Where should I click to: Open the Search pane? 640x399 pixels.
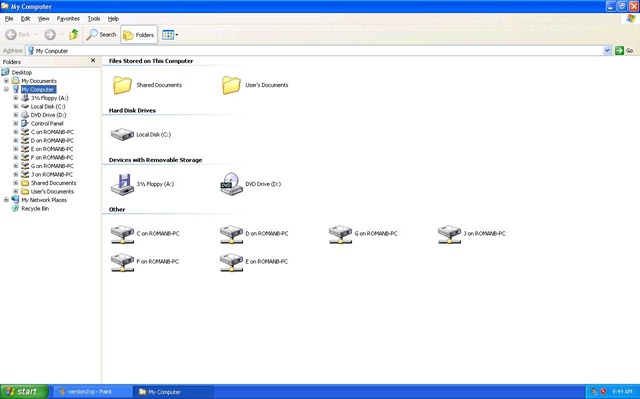click(x=101, y=35)
